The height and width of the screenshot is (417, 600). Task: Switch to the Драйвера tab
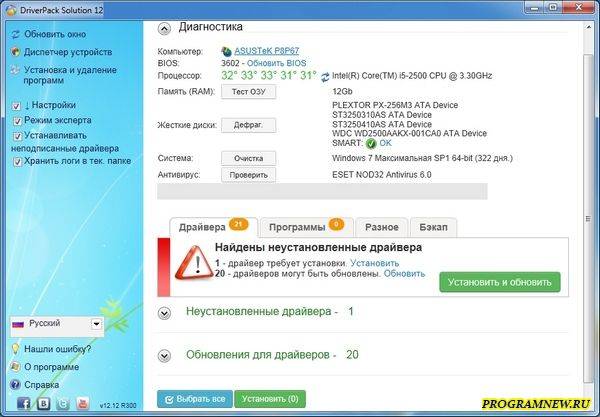(214, 227)
